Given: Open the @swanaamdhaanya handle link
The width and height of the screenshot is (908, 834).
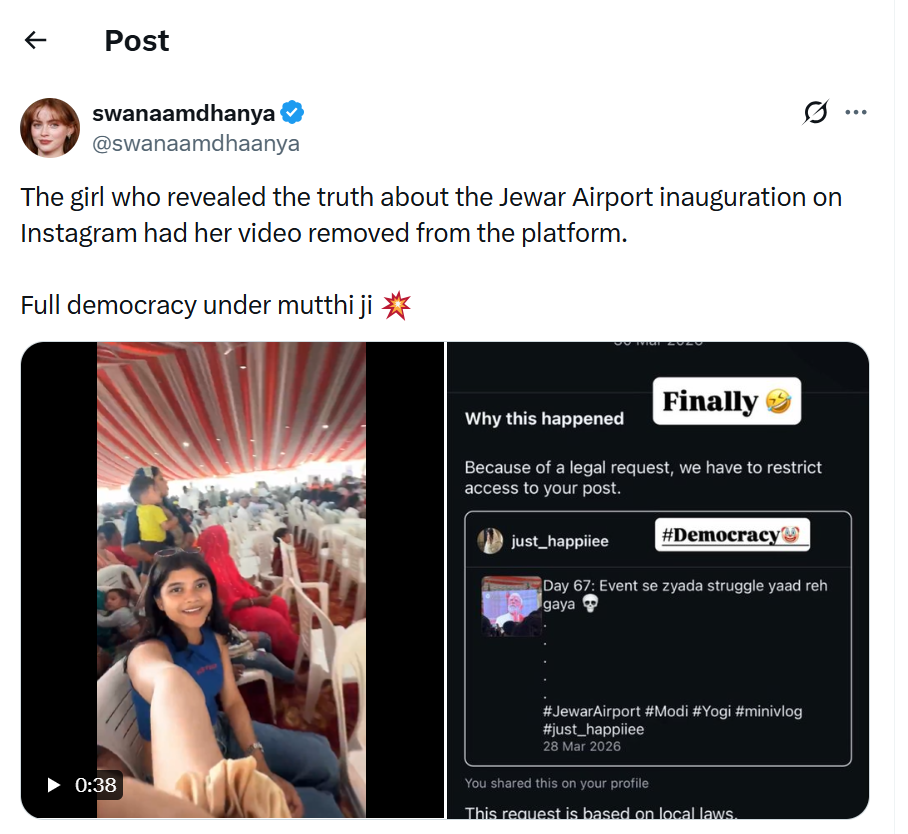Looking at the screenshot, I should [x=195, y=143].
